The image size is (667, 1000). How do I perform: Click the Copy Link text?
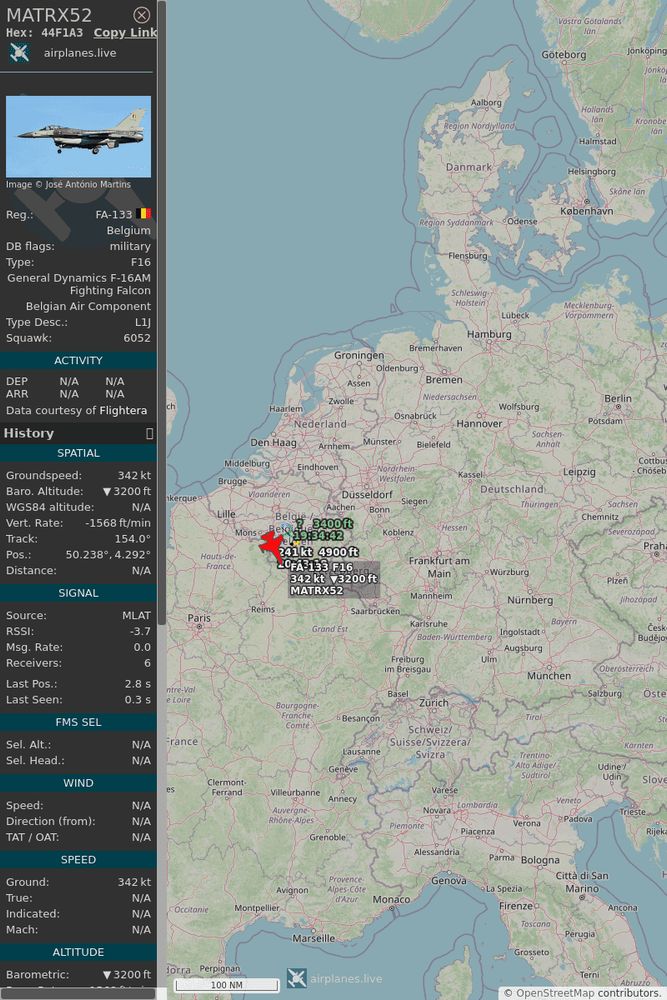125,33
